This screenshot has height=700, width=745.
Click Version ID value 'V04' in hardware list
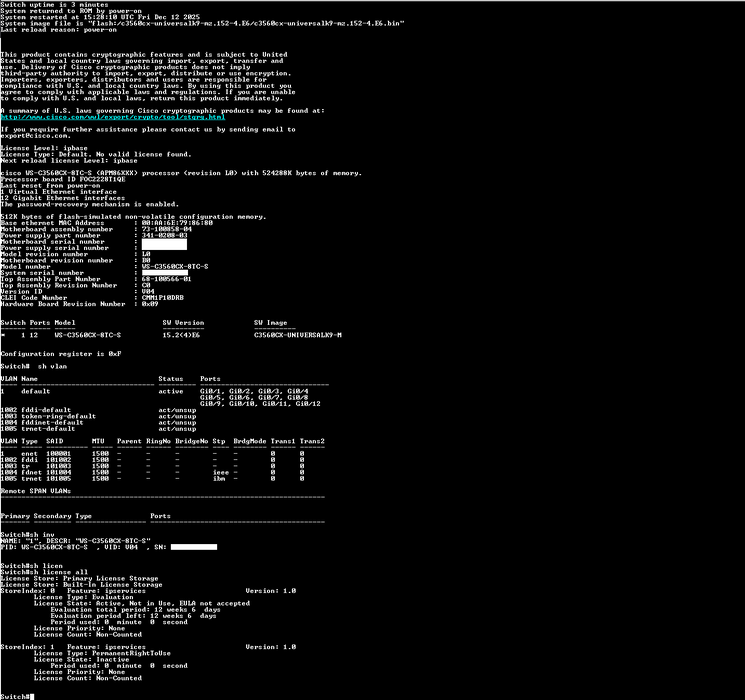(x=148, y=291)
